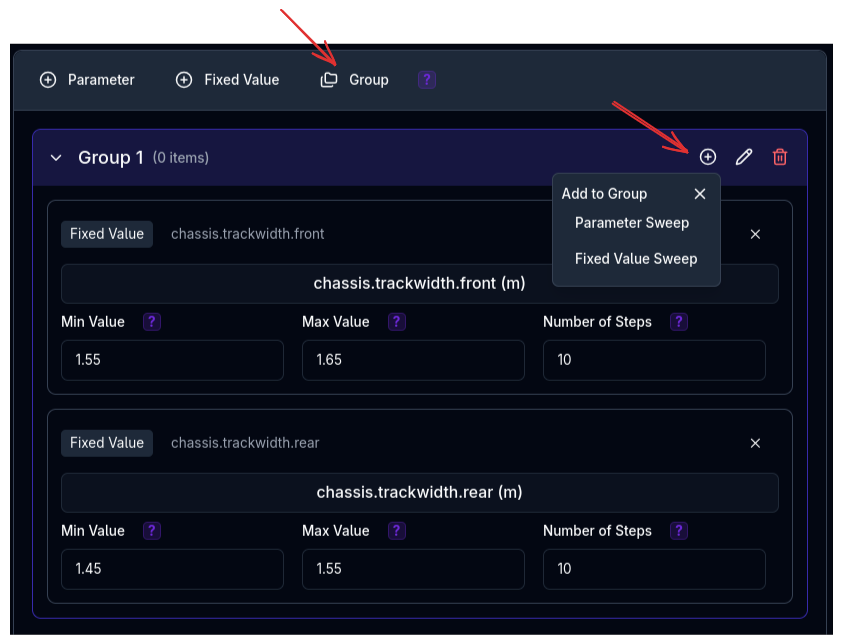The image size is (843, 644).
Task: Open the Max Value help tooltip icon
Action: [x=396, y=321]
